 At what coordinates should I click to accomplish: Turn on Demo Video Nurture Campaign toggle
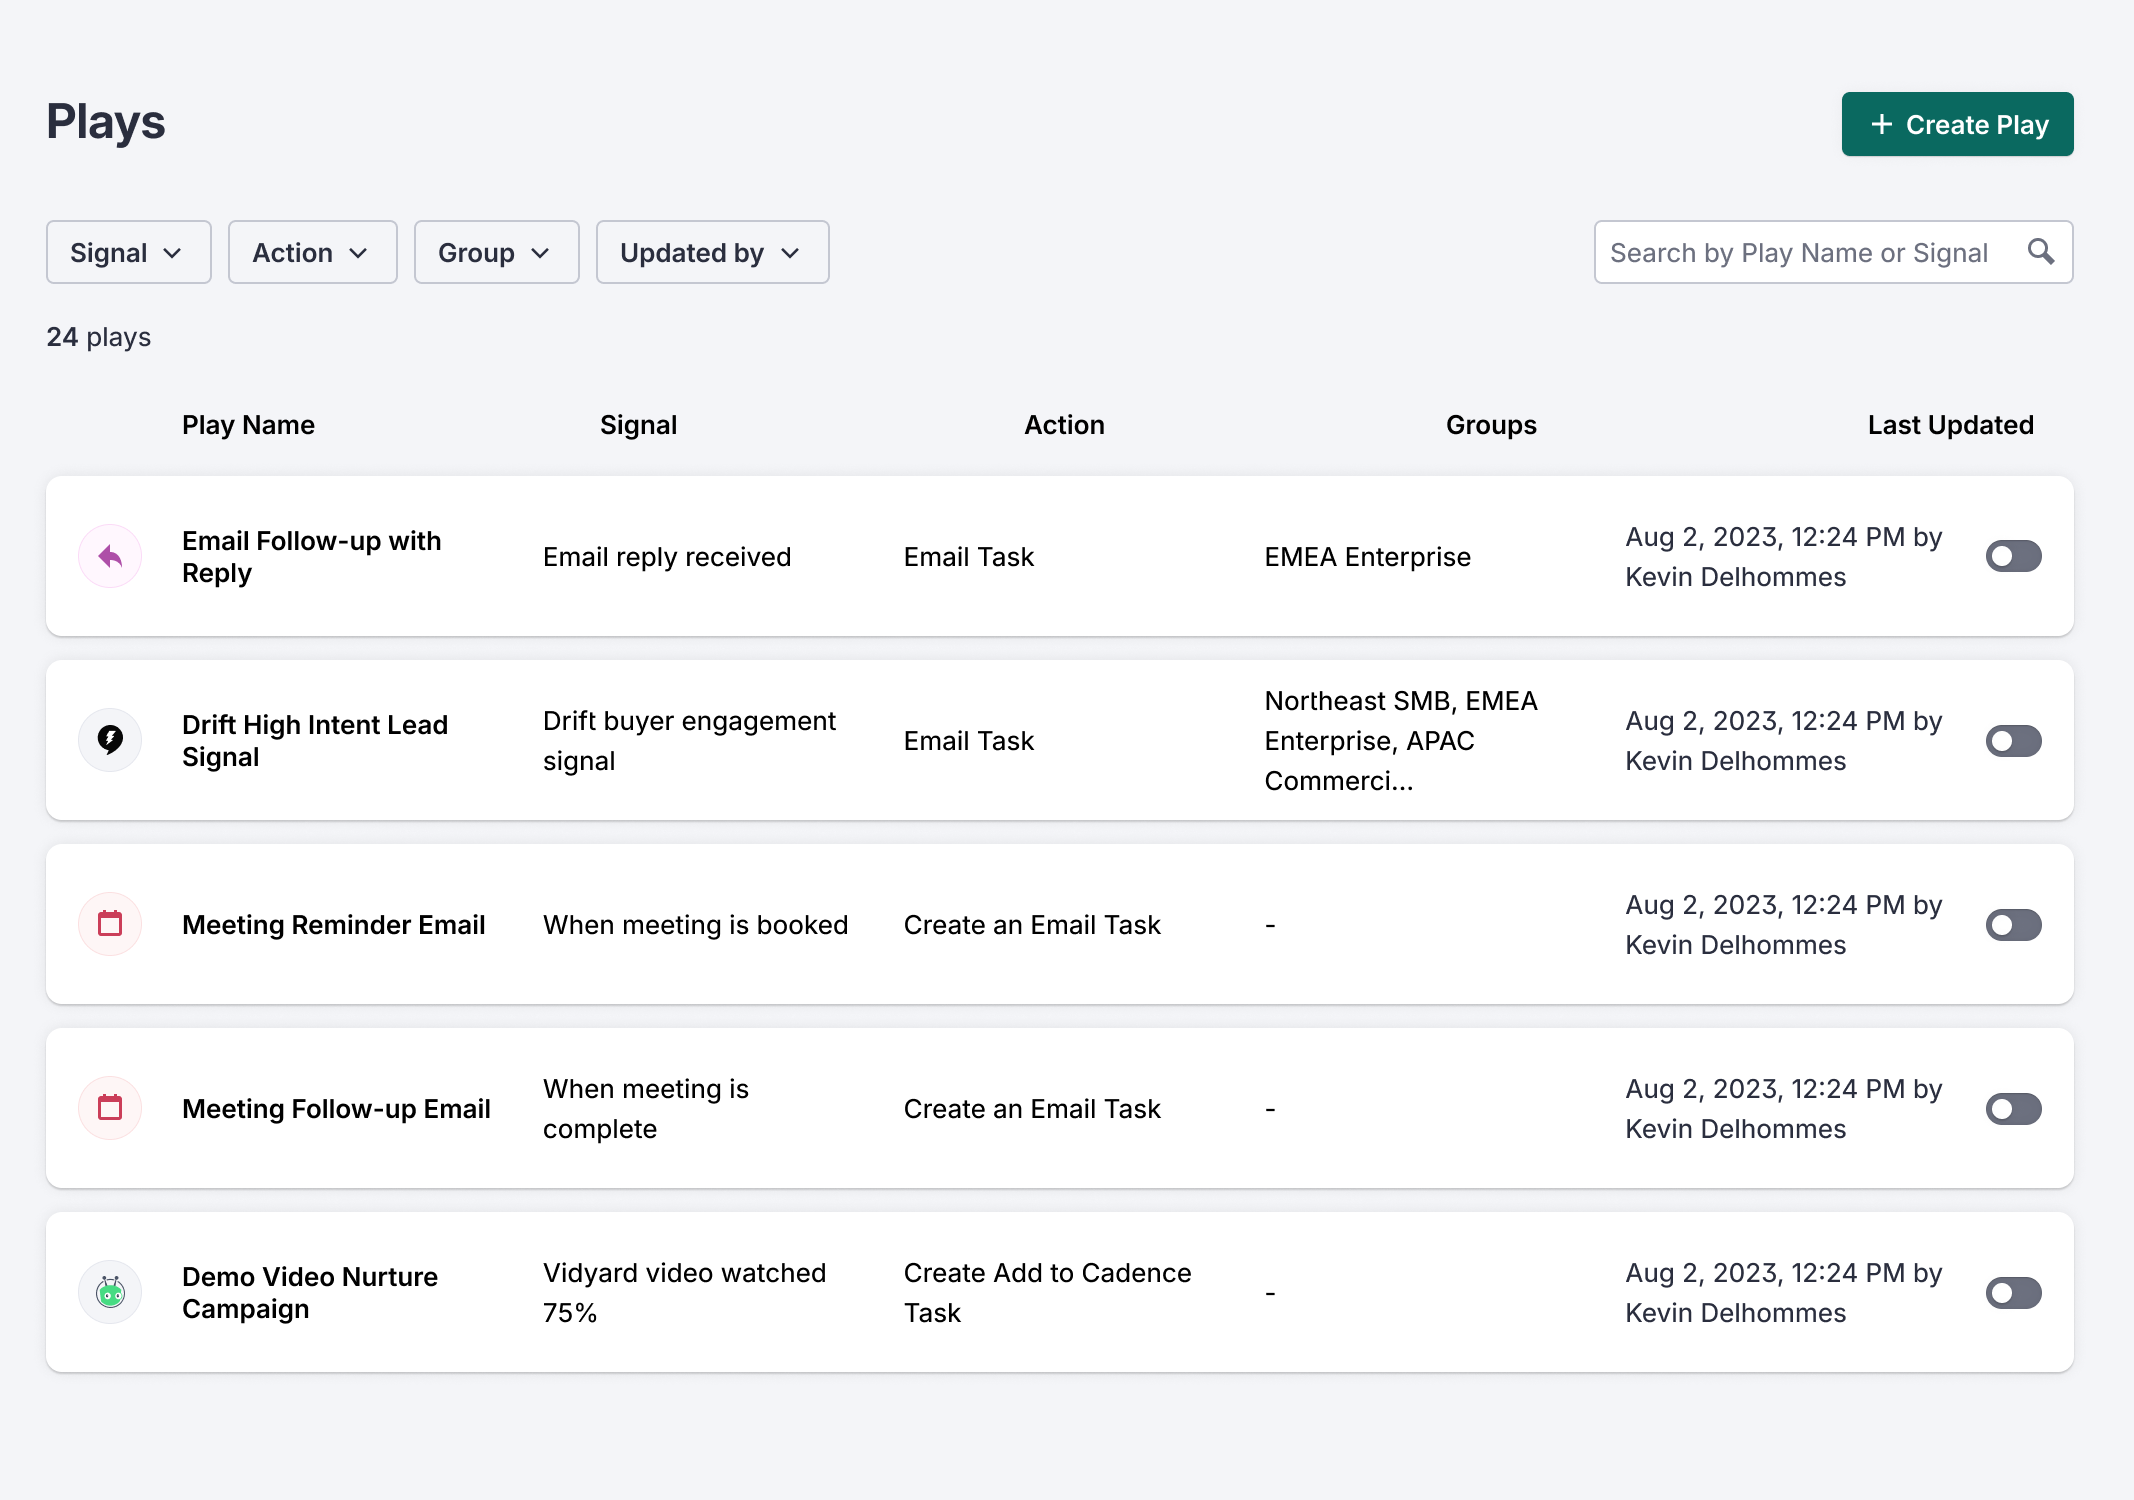coord(2013,1293)
